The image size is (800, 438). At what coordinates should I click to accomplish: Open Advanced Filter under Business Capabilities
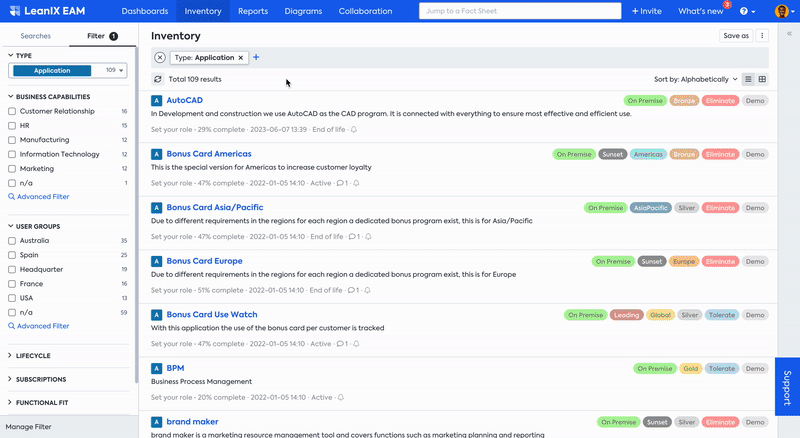point(39,197)
